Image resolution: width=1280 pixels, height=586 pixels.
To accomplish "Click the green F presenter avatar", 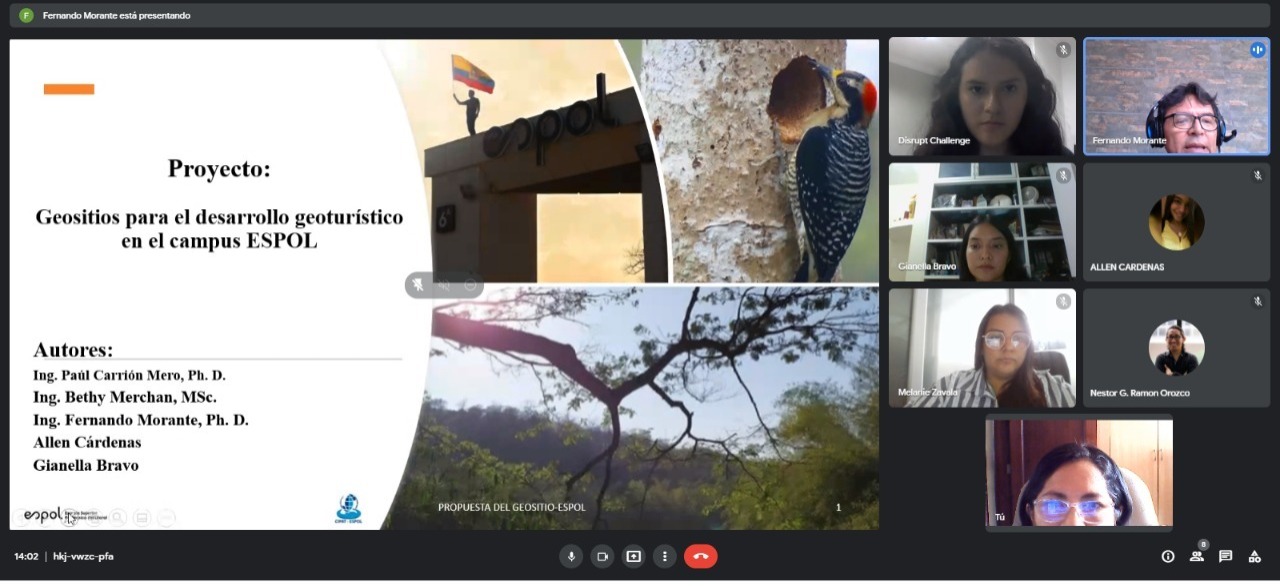I will 25,15.
